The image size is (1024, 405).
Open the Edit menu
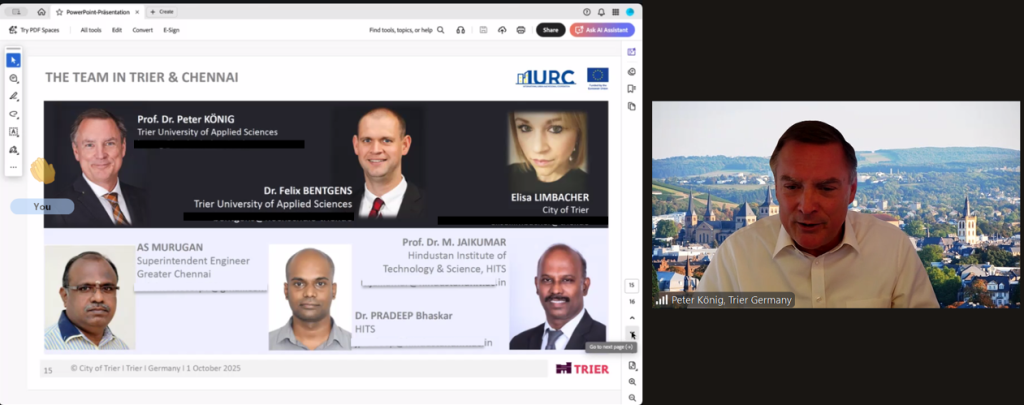[117, 30]
